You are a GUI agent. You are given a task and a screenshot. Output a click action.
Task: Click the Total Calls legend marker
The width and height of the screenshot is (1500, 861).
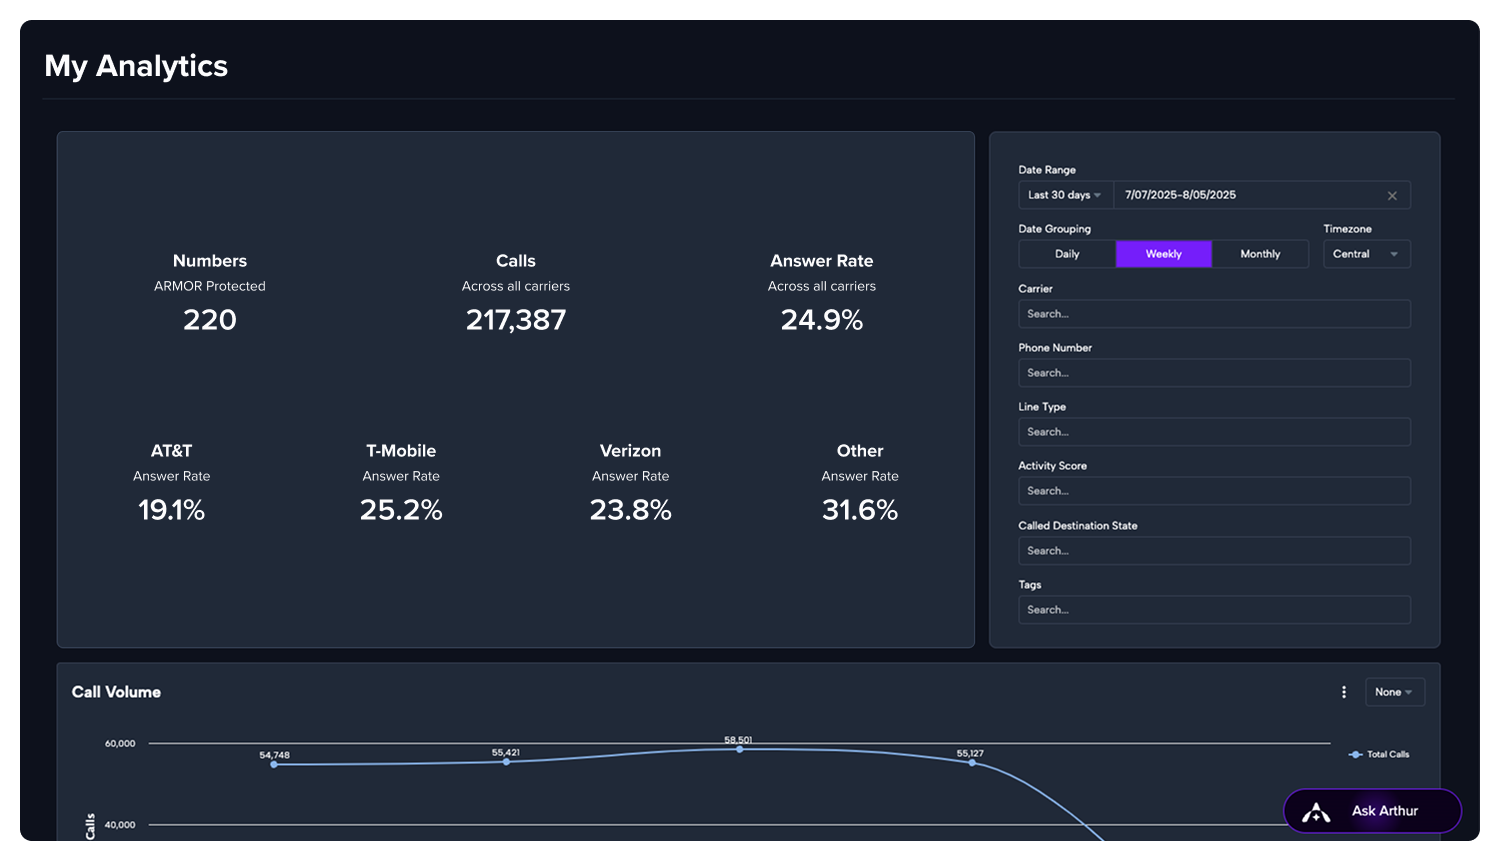1356,754
